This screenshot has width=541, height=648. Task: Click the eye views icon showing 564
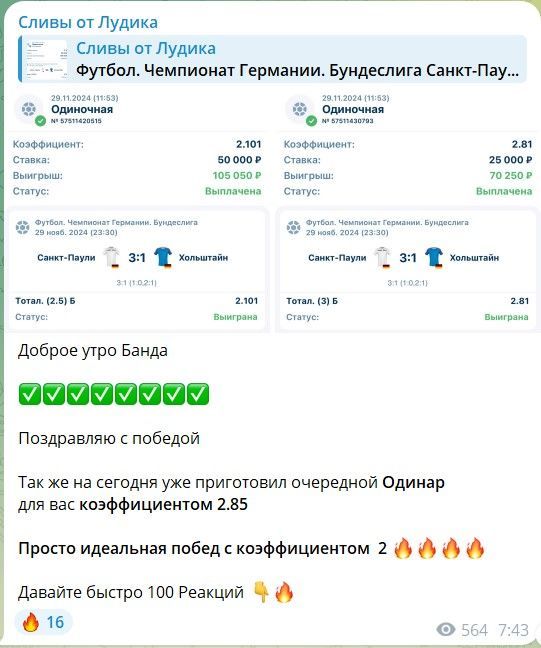click(x=446, y=629)
